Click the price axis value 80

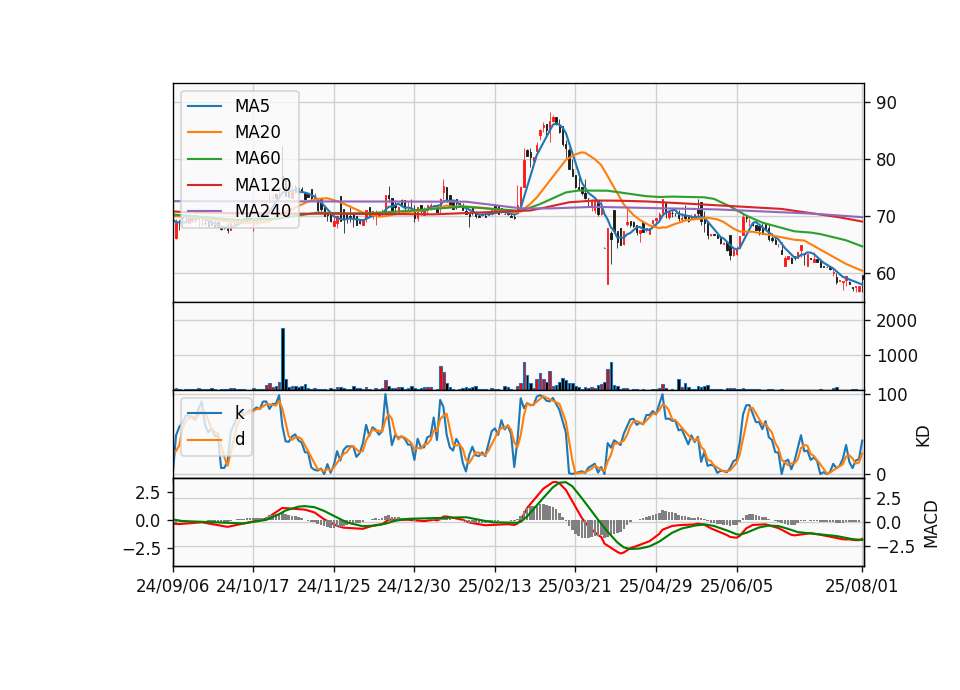pos(886,160)
